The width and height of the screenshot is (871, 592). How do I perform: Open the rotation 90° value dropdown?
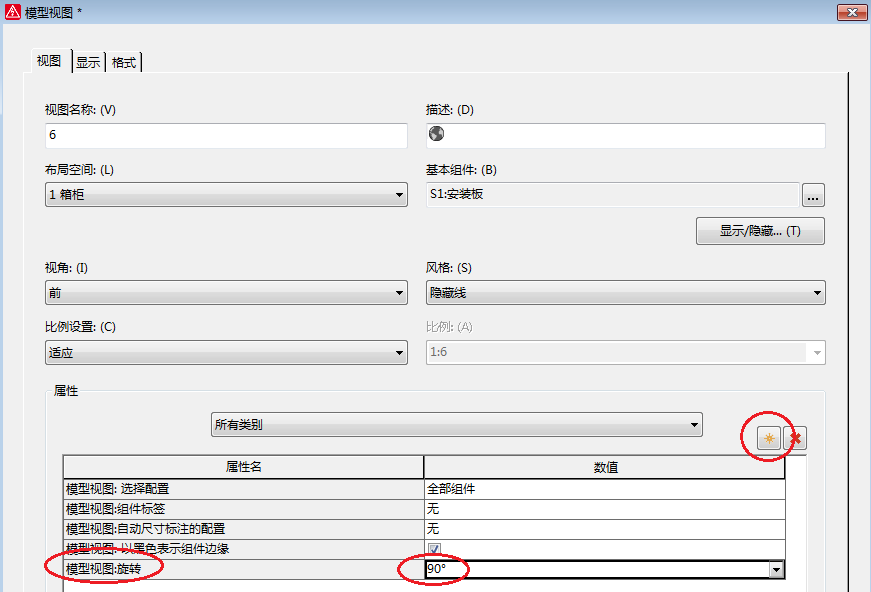click(776, 569)
